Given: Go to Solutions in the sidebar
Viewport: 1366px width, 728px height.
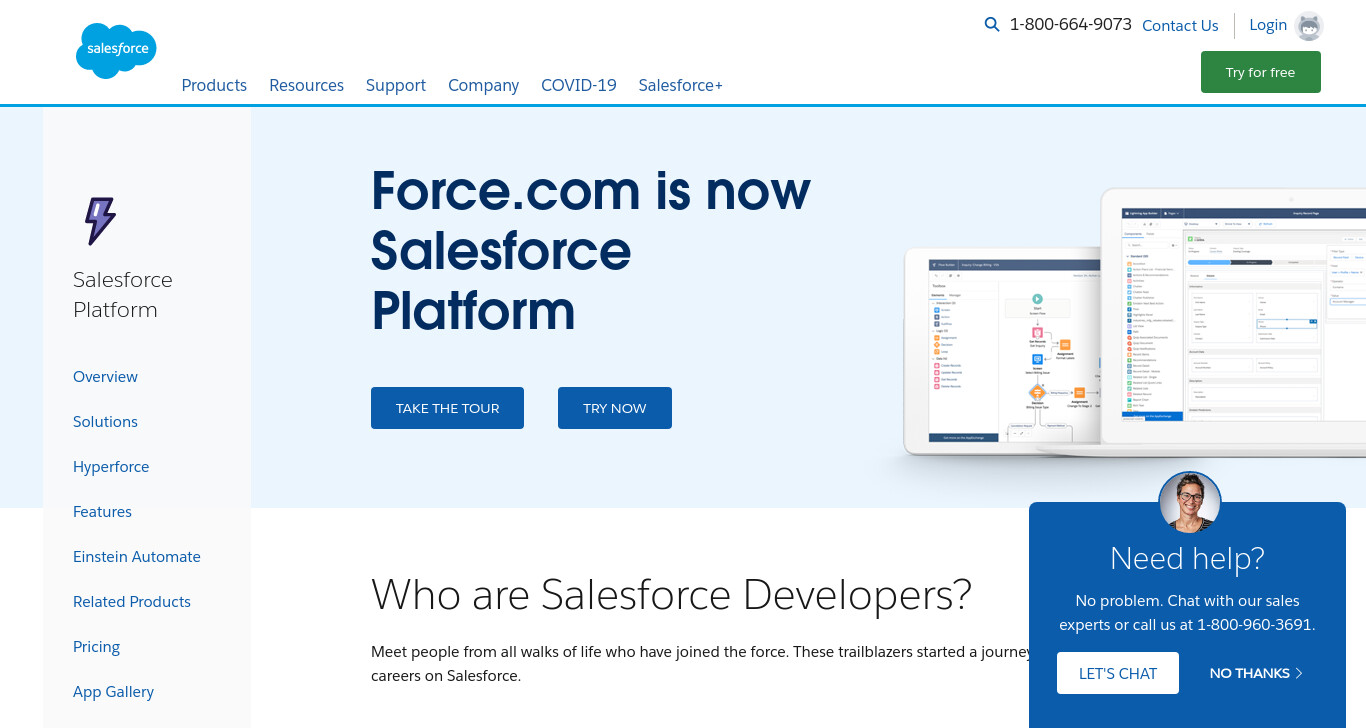Looking at the screenshot, I should coord(105,422).
